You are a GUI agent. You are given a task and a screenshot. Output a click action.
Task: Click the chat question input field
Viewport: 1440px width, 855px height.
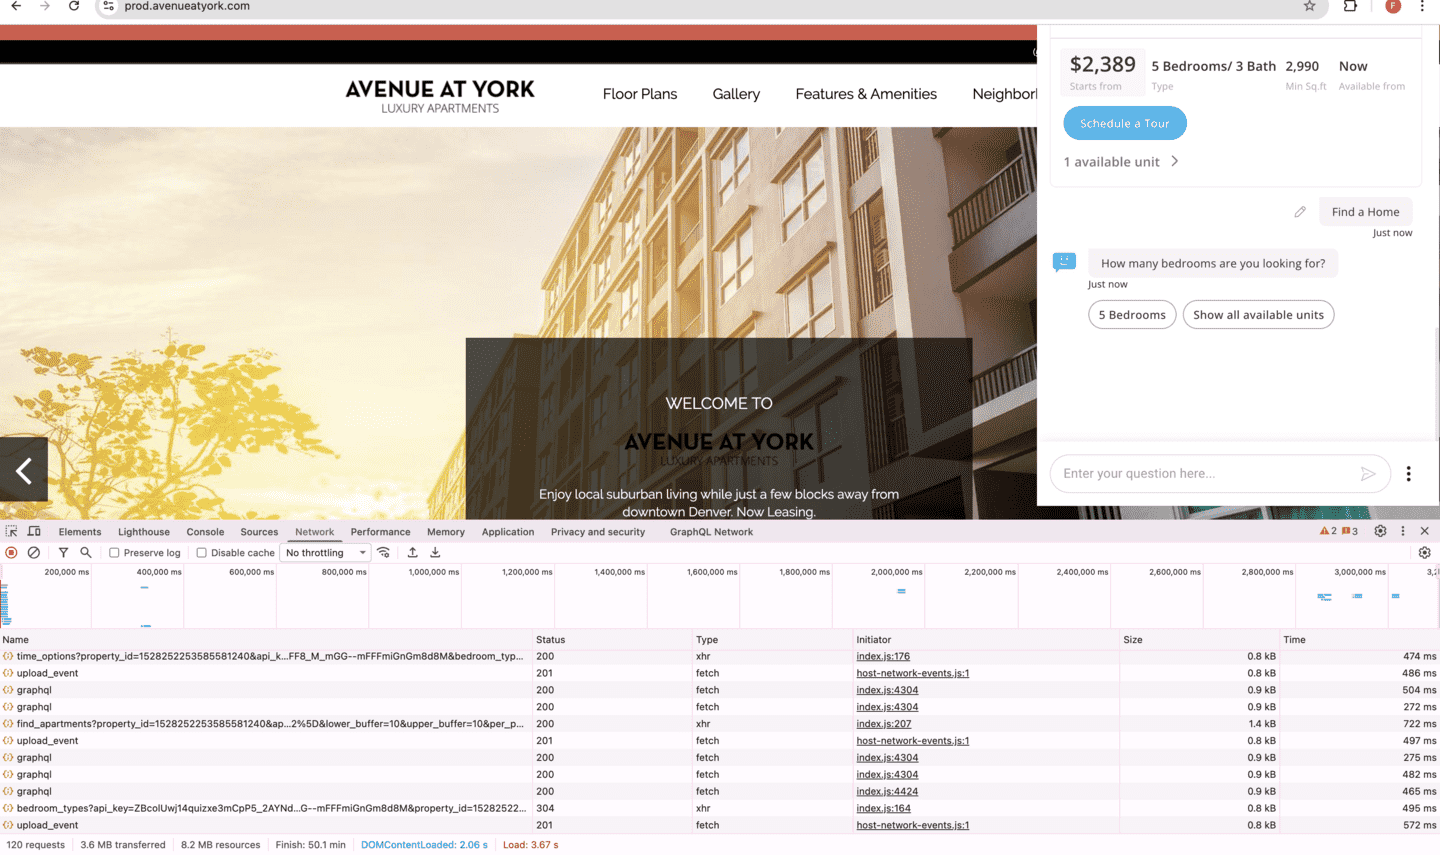click(1205, 474)
